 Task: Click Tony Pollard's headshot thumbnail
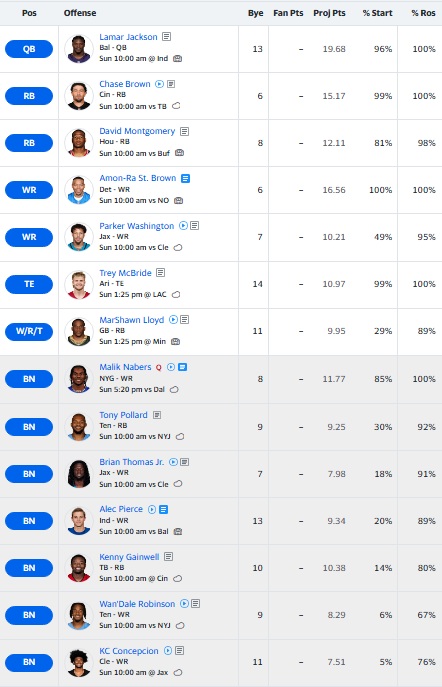[79, 427]
